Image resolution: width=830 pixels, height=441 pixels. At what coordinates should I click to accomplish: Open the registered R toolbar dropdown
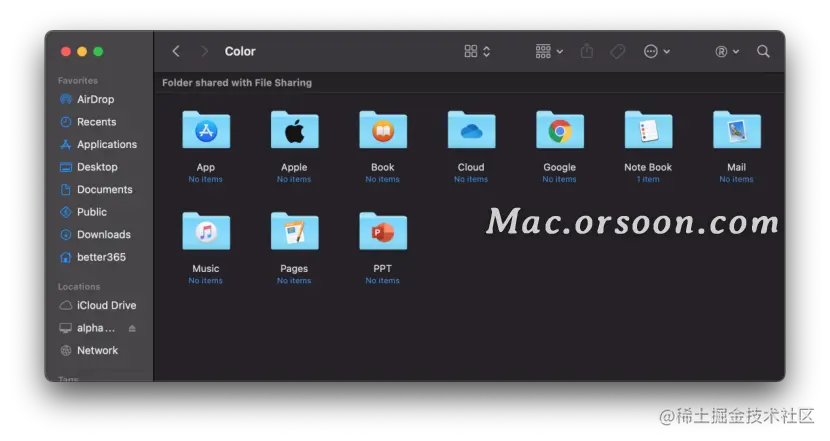727,51
